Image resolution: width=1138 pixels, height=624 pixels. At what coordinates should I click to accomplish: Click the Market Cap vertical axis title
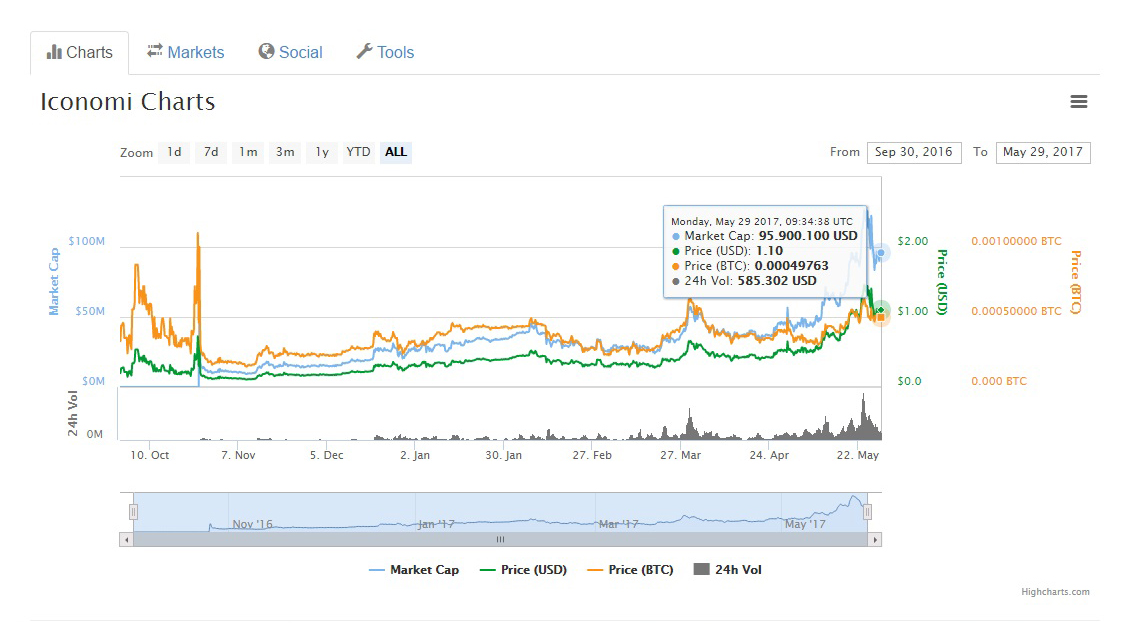pyautogui.click(x=54, y=282)
